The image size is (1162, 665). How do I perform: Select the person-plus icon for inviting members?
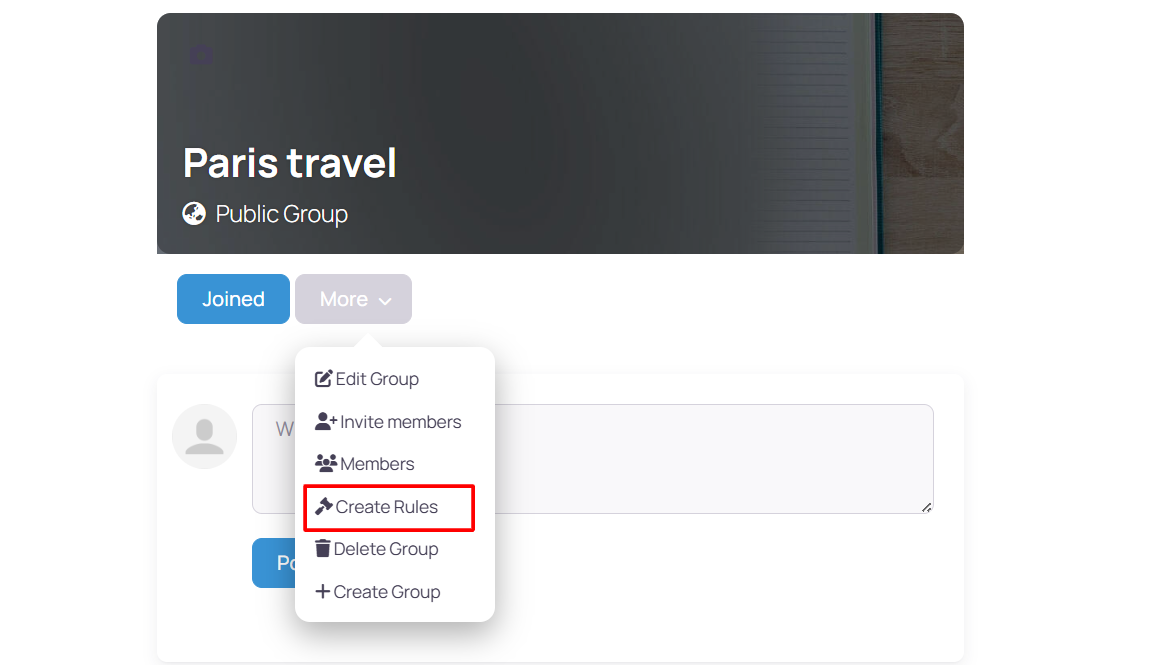[x=326, y=421]
